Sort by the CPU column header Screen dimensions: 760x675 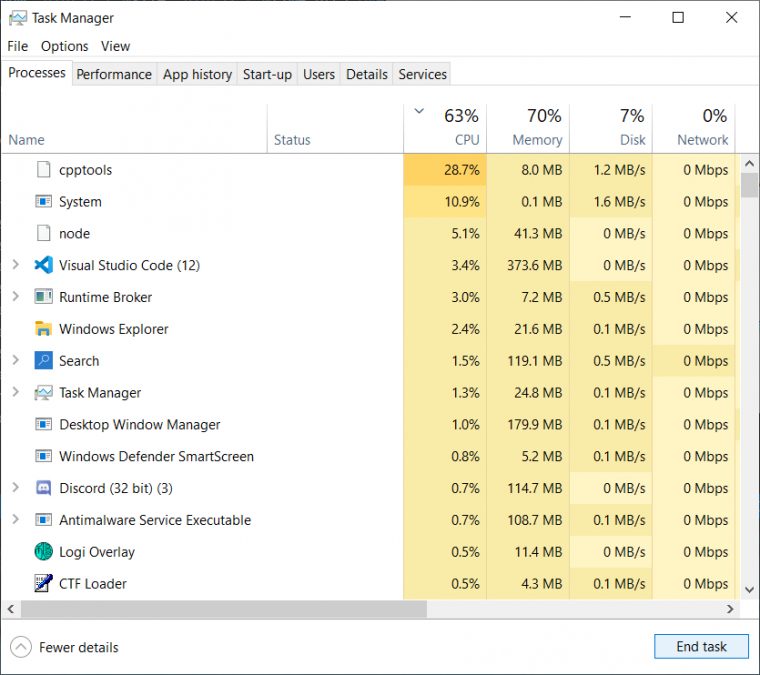click(x=445, y=129)
